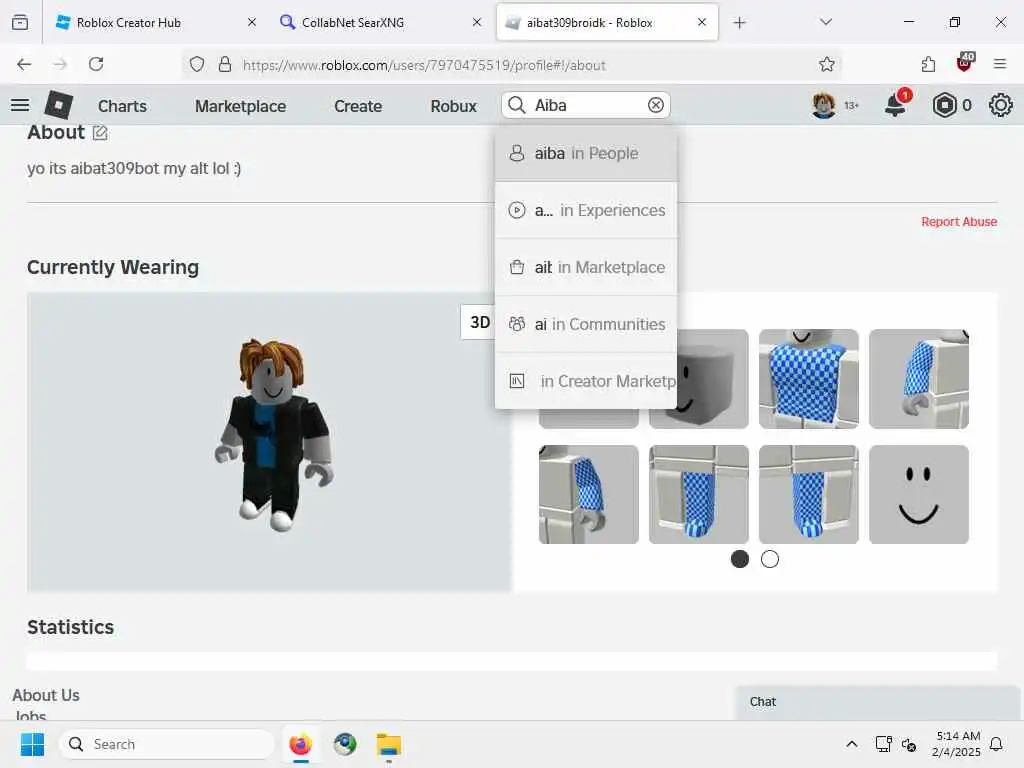Show site security padlock info
Viewport: 1024px width, 768px height.
[x=225, y=64]
